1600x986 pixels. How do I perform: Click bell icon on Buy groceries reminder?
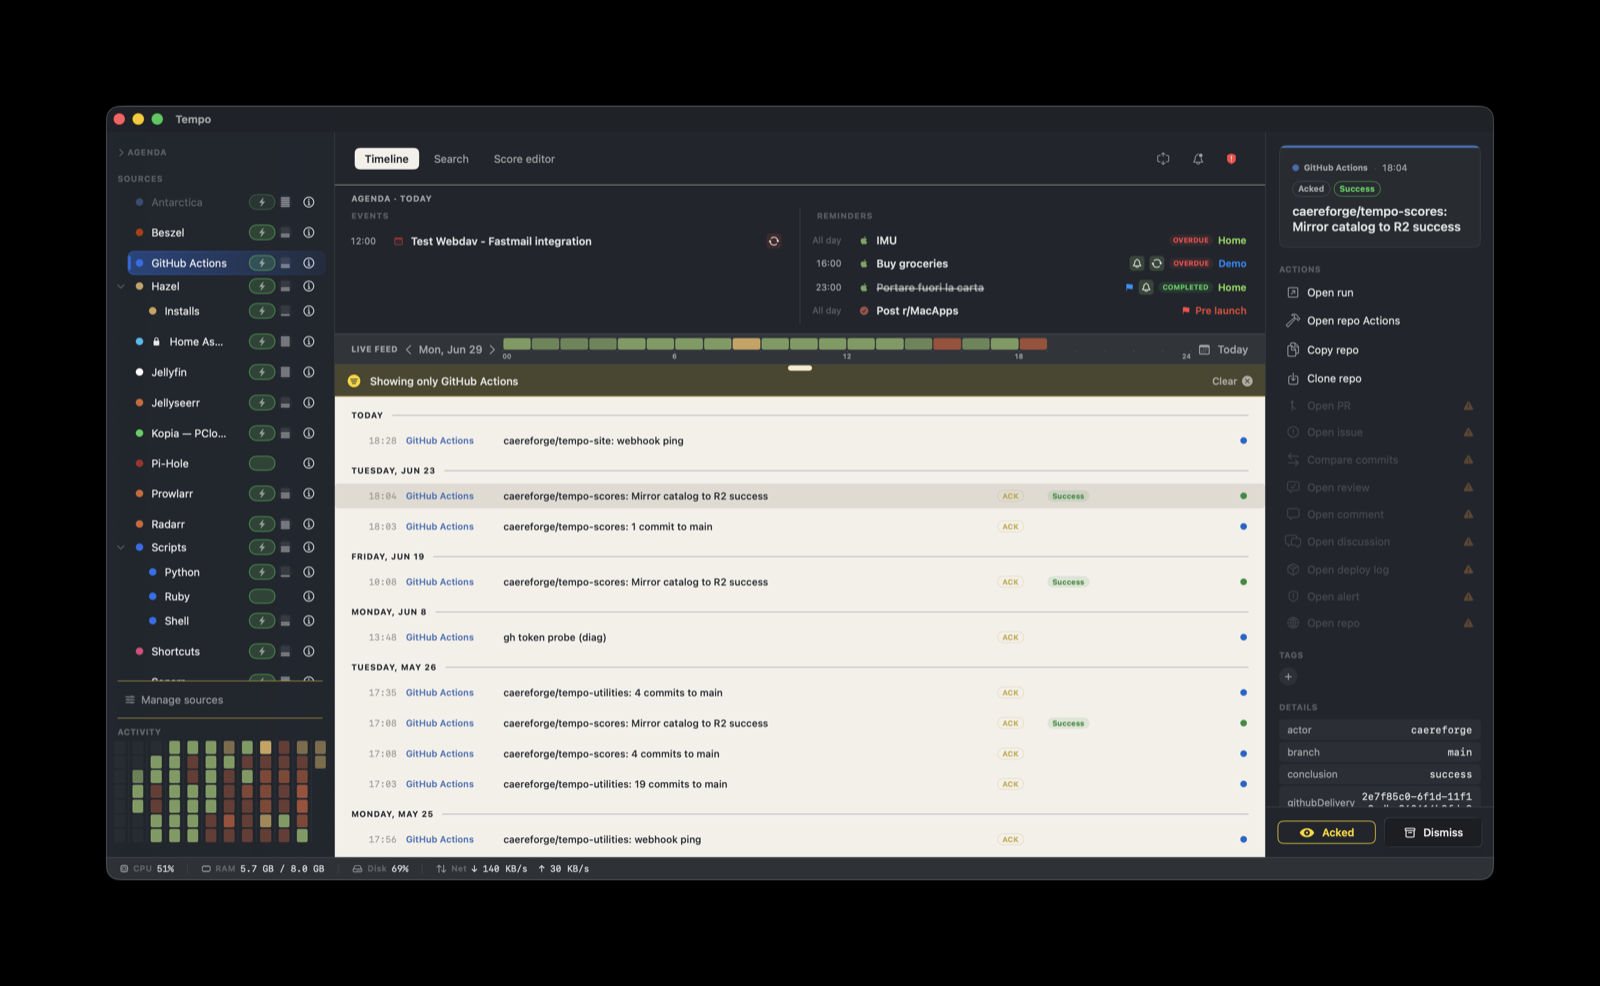(1137, 263)
